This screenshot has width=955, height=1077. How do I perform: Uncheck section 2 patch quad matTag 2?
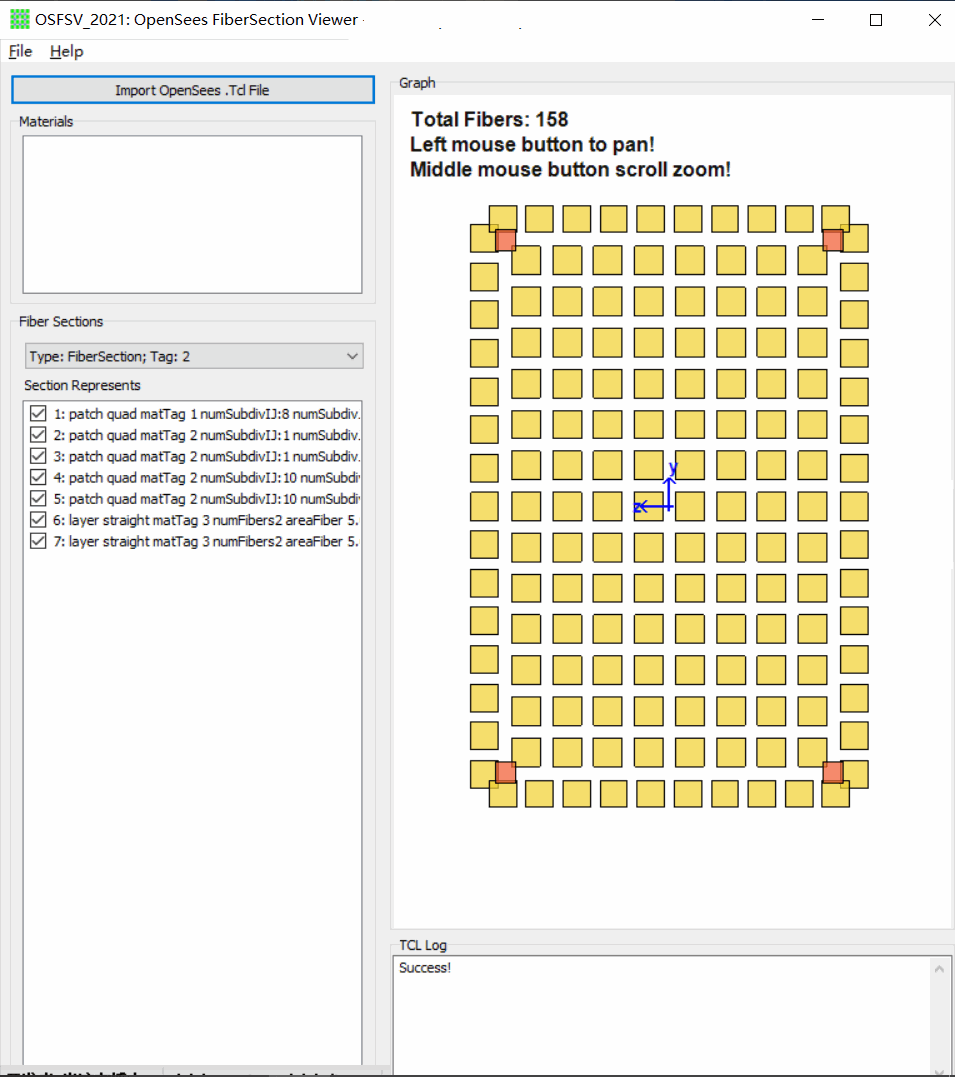[x=37, y=434]
